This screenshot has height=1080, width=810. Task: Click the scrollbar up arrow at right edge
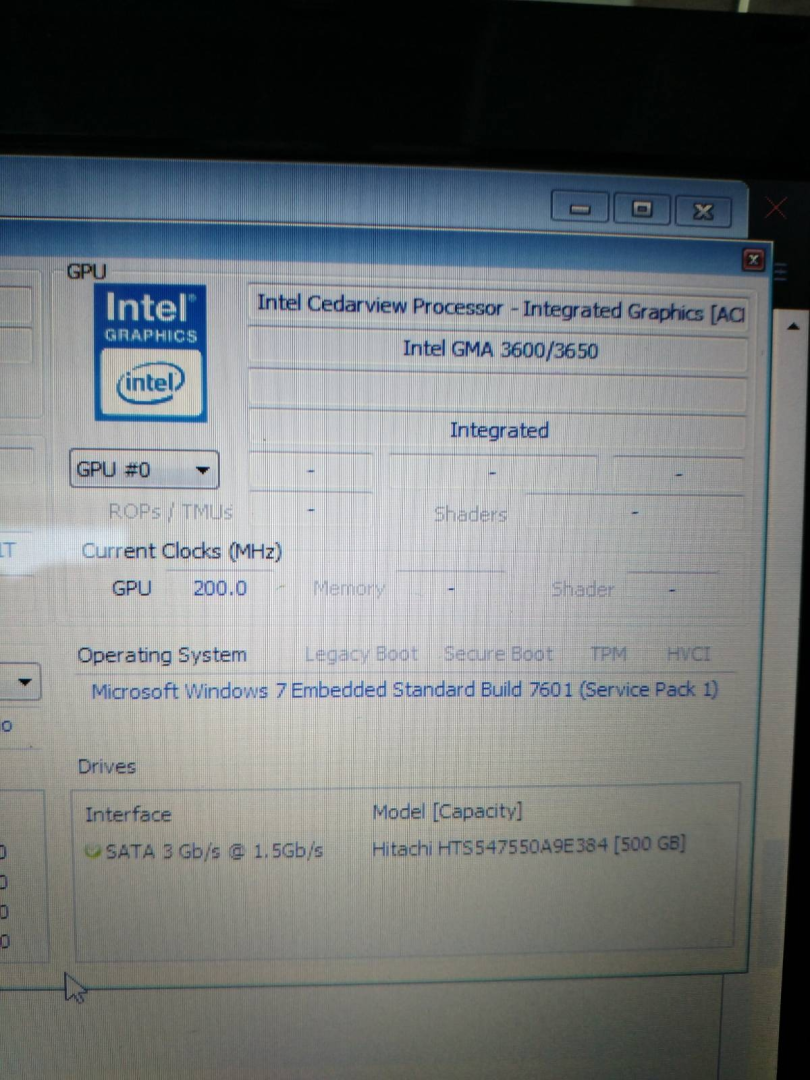click(793, 326)
